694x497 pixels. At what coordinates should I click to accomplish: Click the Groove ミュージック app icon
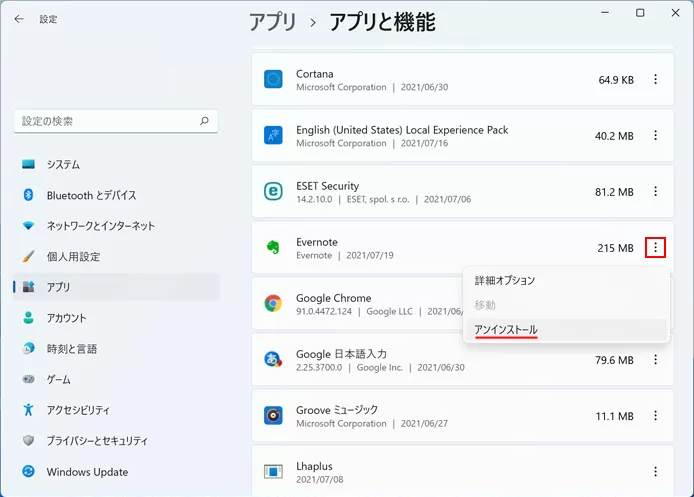click(x=273, y=416)
